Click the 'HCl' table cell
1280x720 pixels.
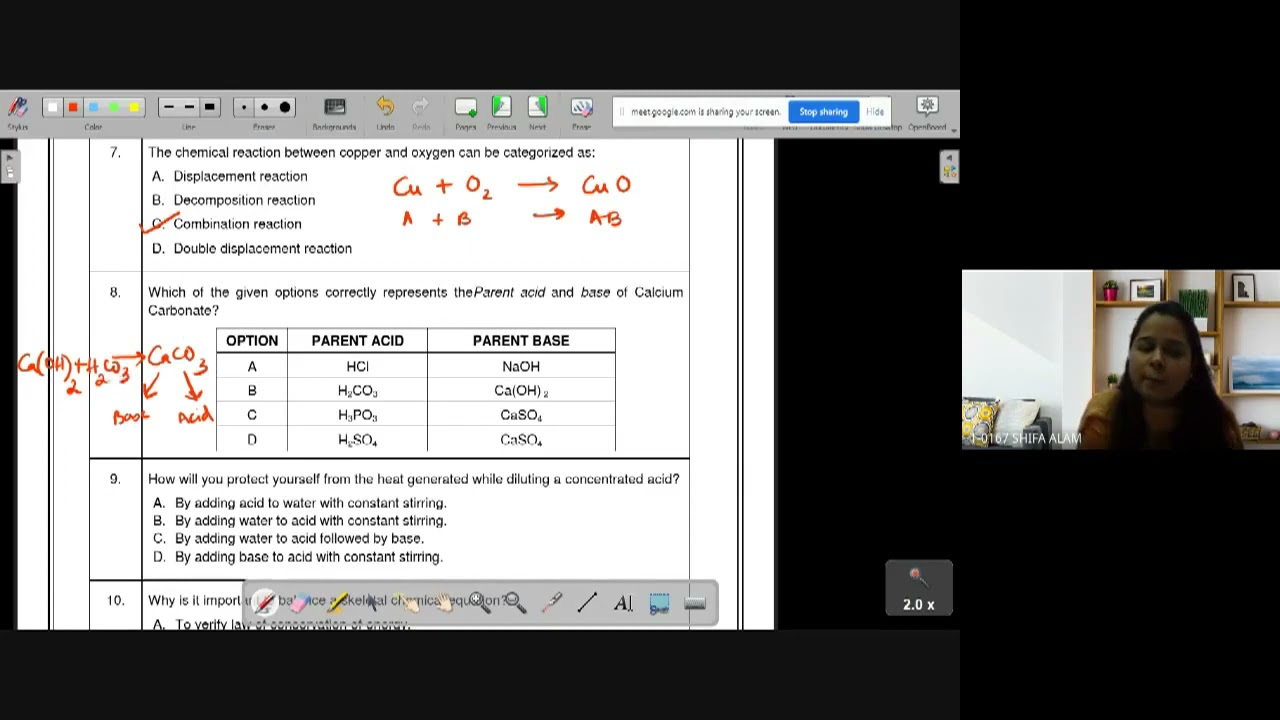coord(357,367)
